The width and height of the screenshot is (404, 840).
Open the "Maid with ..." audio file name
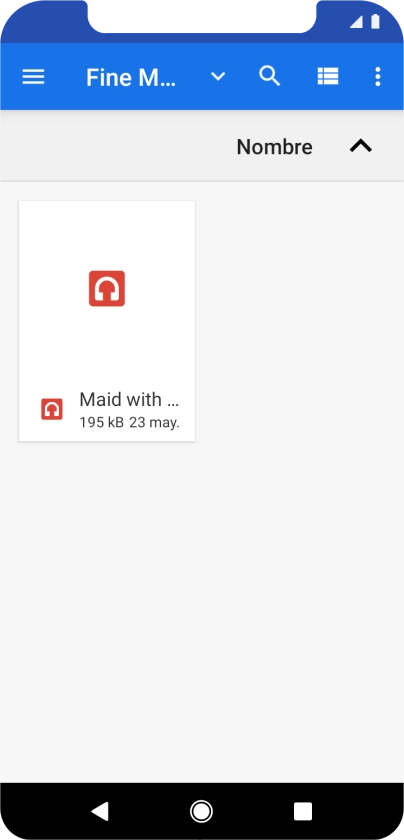tap(129, 400)
